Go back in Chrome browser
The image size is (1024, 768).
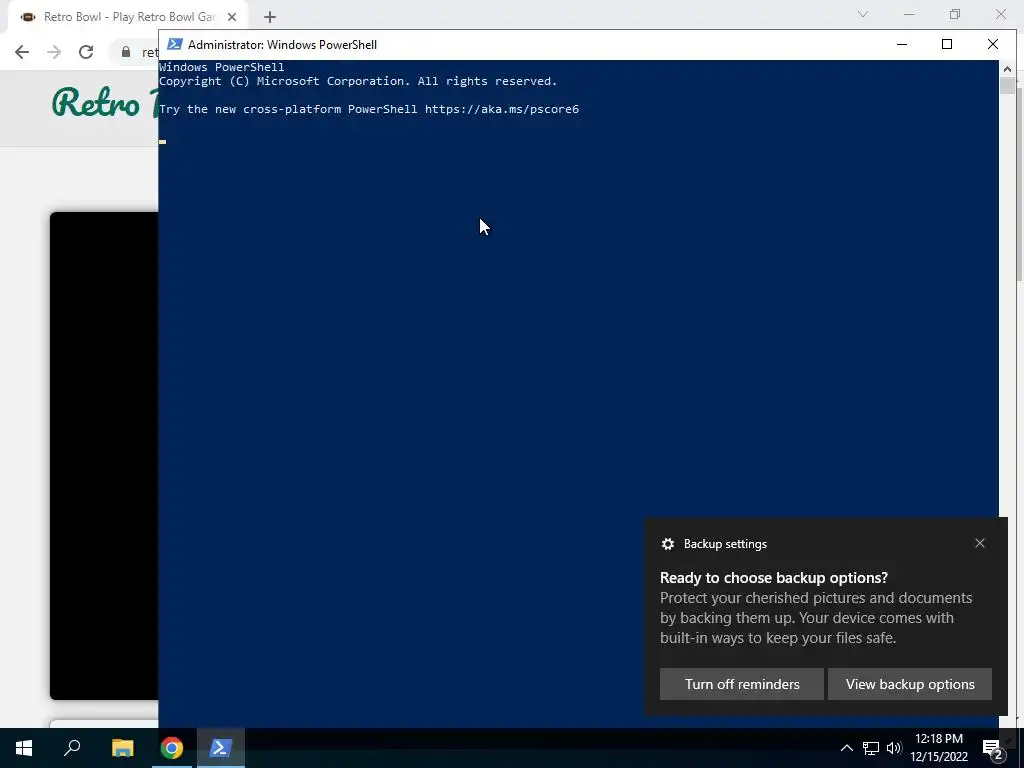22,52
